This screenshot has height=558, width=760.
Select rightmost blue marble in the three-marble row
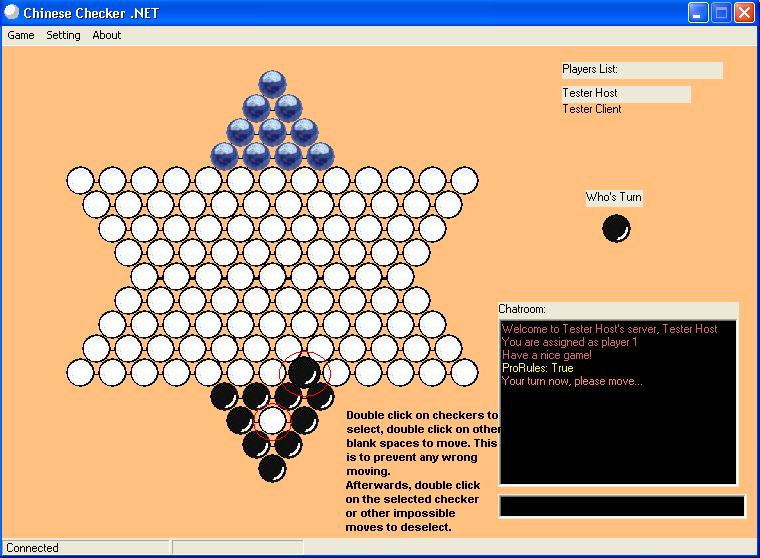point(304,132)
